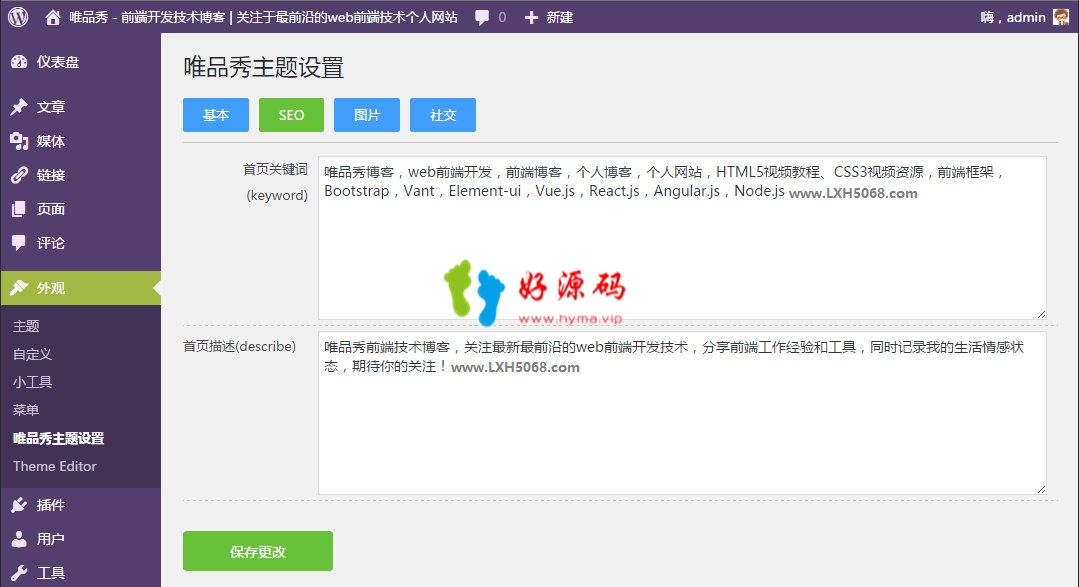The width and height of the screenshot is (1079, 587).
Task: Select the 外观 menu item
Action: (x=81, y=288)
